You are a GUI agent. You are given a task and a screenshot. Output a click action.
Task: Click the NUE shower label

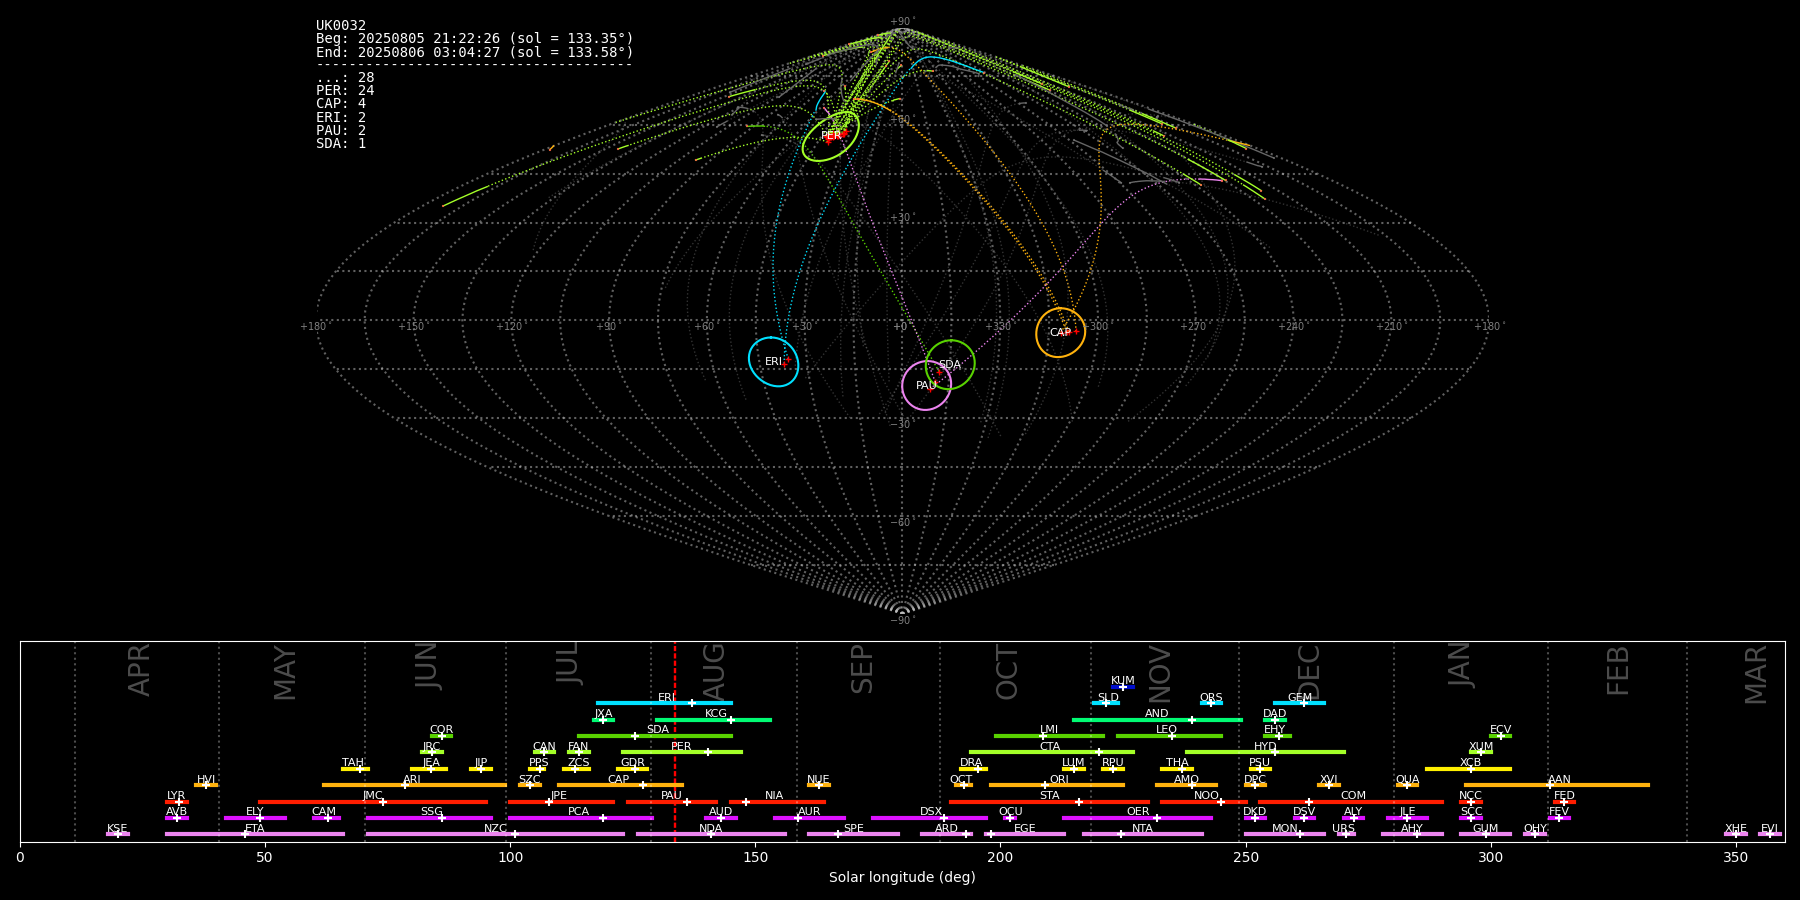[818, 780]
